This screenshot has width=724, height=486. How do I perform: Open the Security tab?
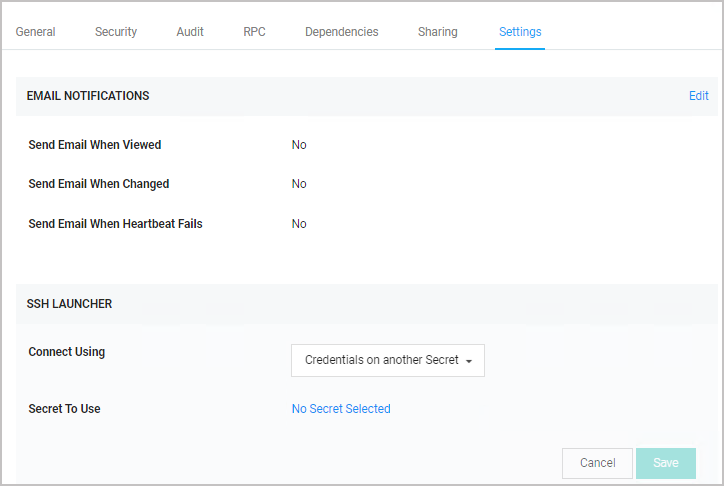116,32
